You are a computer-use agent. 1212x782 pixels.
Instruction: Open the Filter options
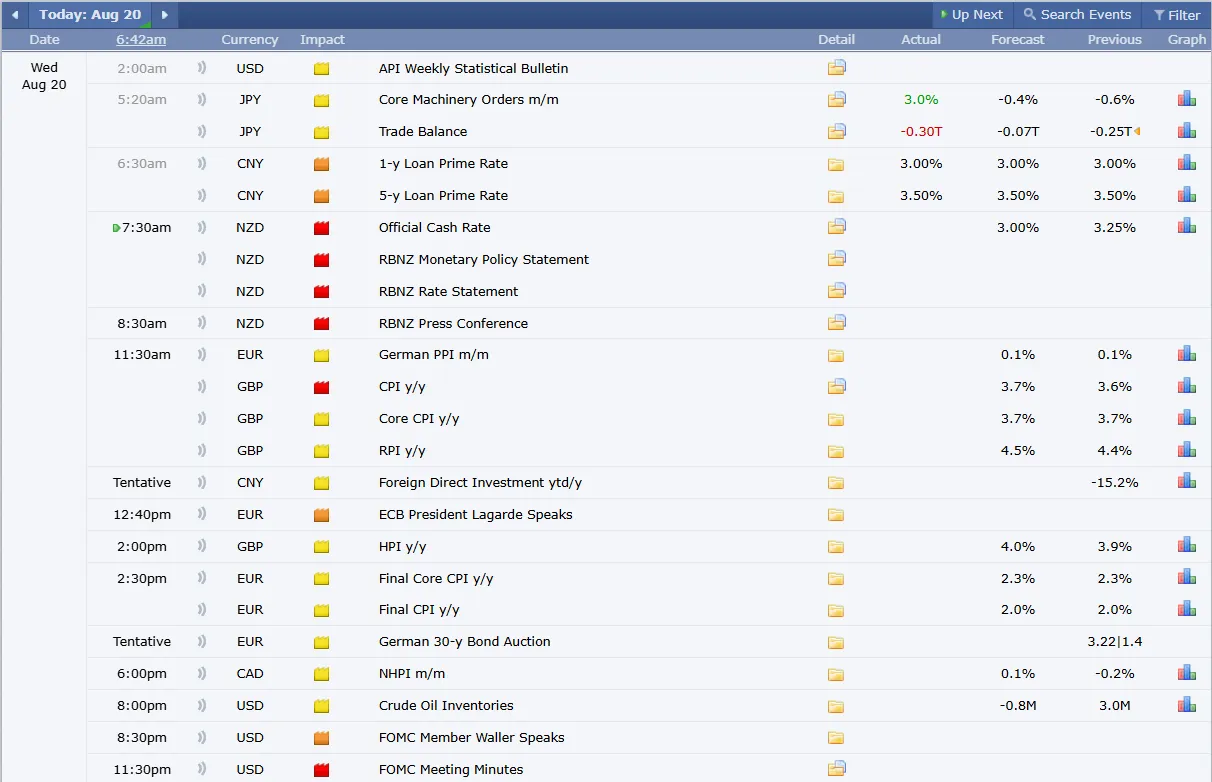pyautogui.click(x=1176, y=15)
